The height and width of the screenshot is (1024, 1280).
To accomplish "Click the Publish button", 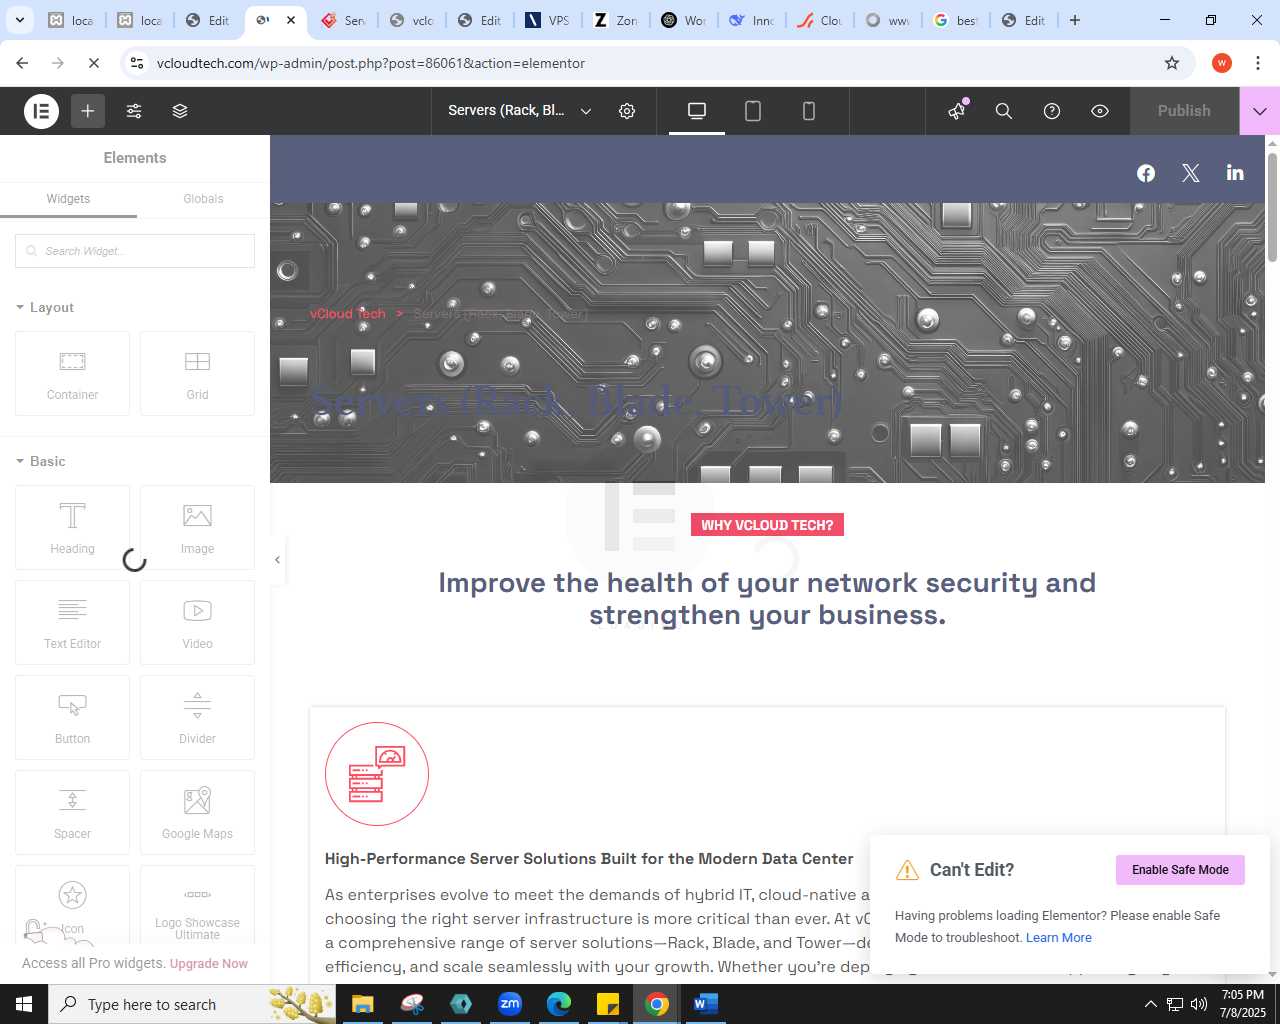I will pyautogui.click(x=1184, y=111).
